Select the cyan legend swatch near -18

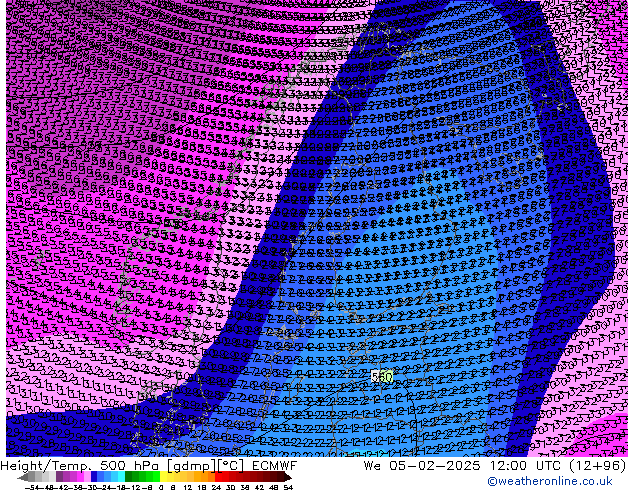coord(121,477)
